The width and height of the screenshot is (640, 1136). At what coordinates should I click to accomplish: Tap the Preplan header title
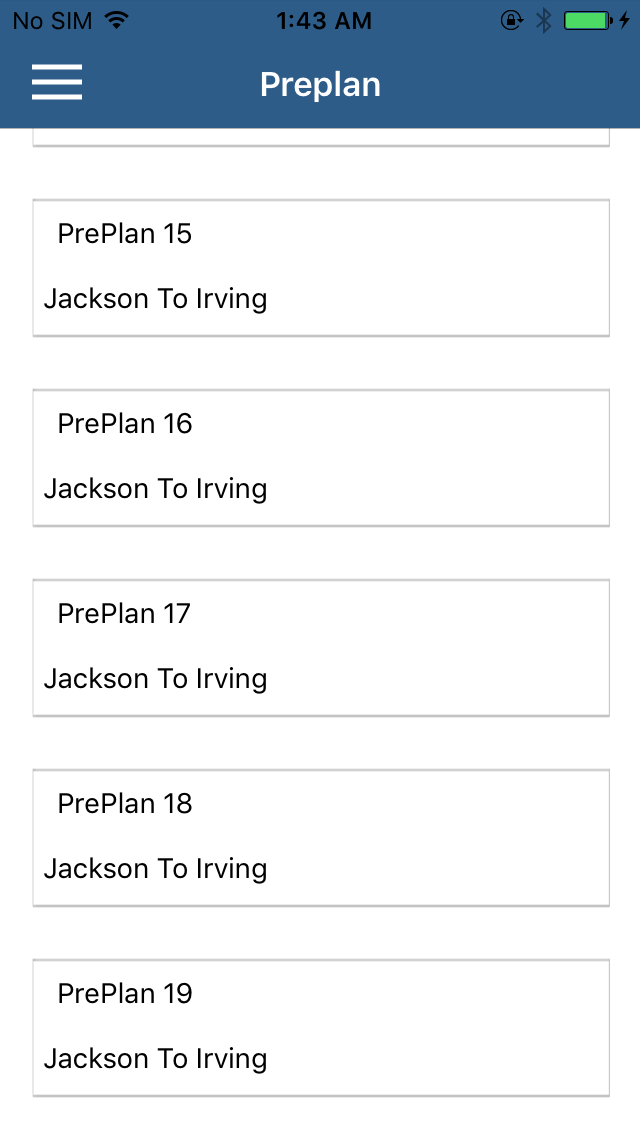[x=320, y=84]
